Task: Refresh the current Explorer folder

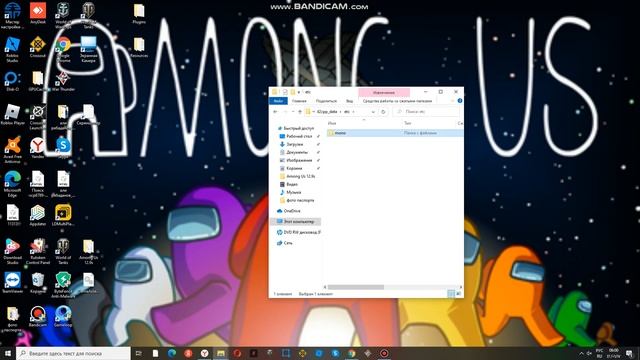Action: click(x=383, y=111)
